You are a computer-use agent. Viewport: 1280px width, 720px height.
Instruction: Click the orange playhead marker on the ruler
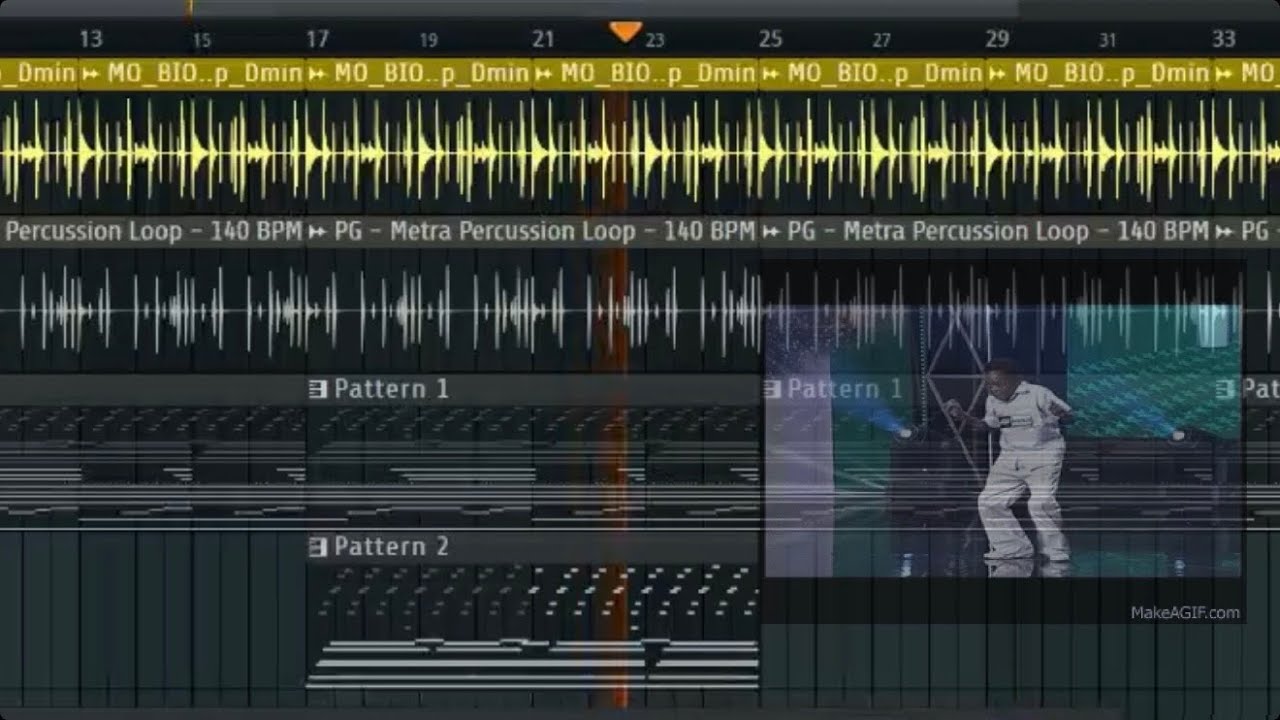pyautogui.click(x=625, y=32)
